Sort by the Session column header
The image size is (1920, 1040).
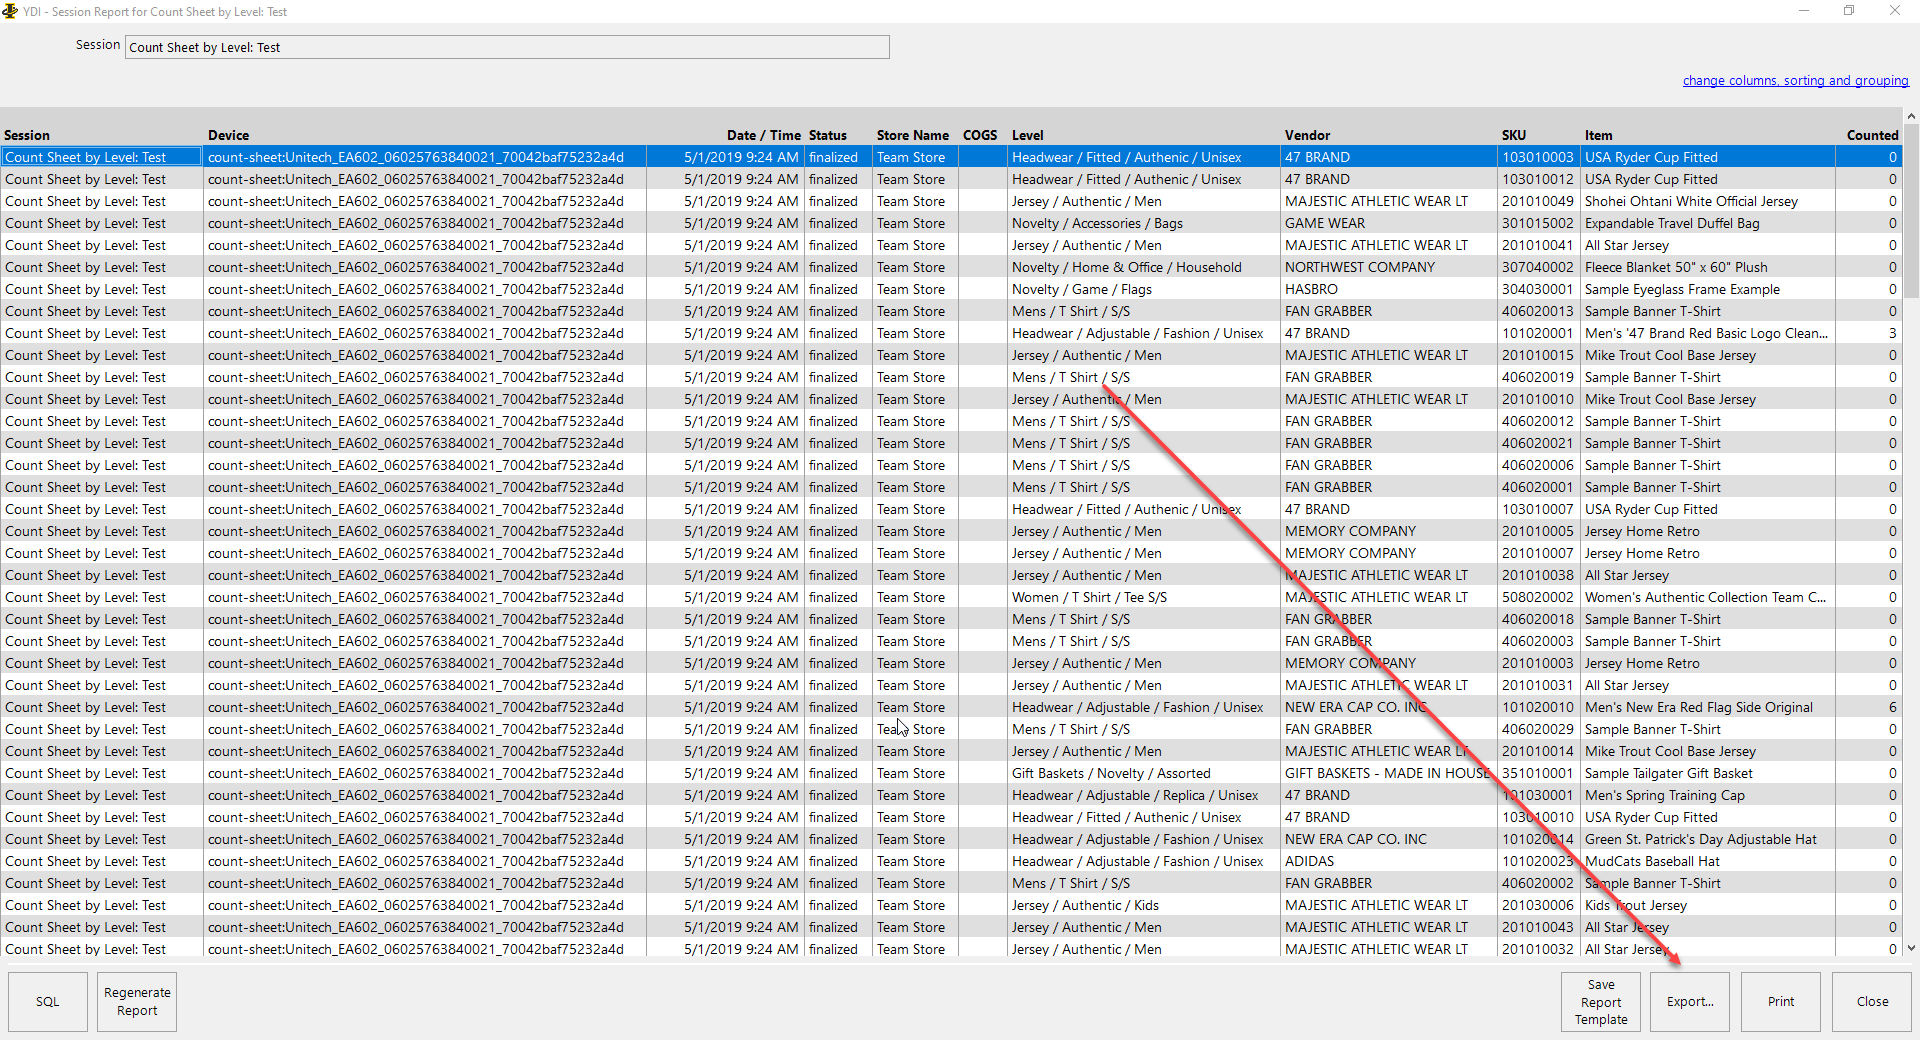(27, 135)
